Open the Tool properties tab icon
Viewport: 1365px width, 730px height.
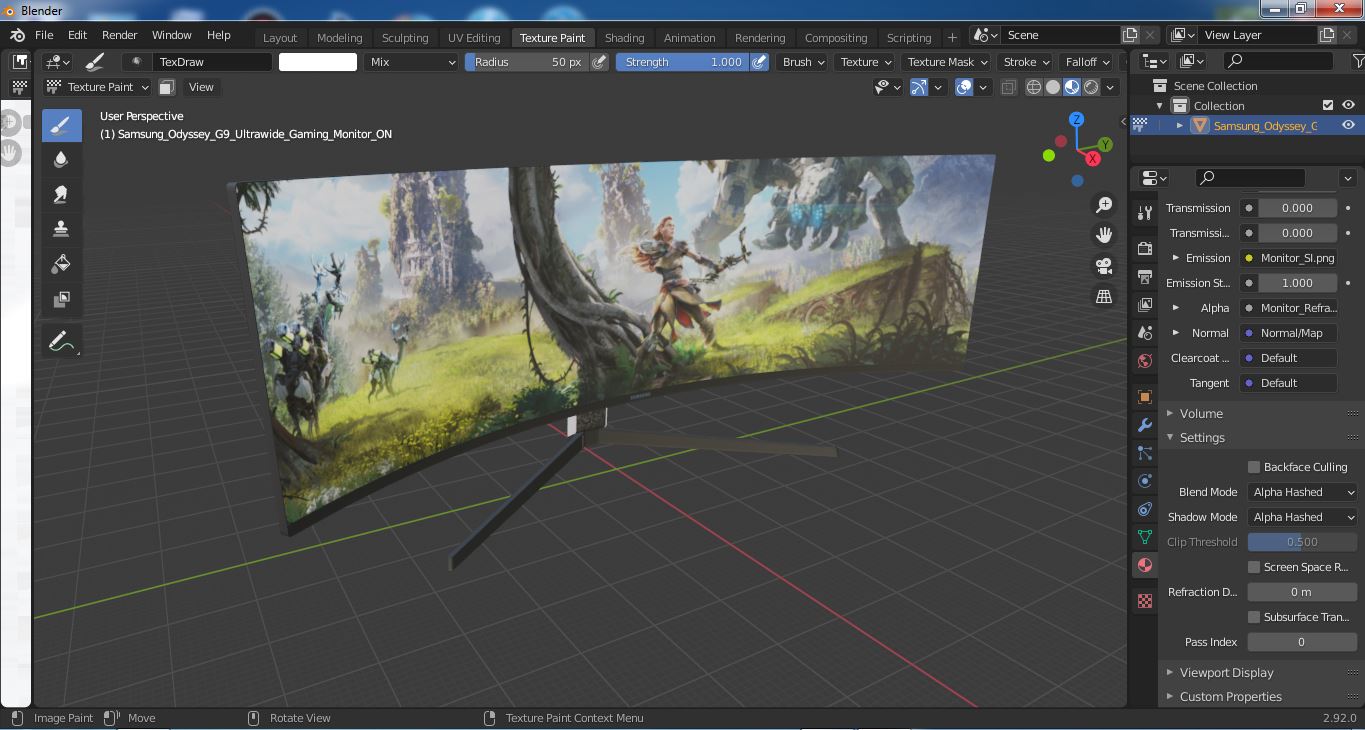point(1145,212)
